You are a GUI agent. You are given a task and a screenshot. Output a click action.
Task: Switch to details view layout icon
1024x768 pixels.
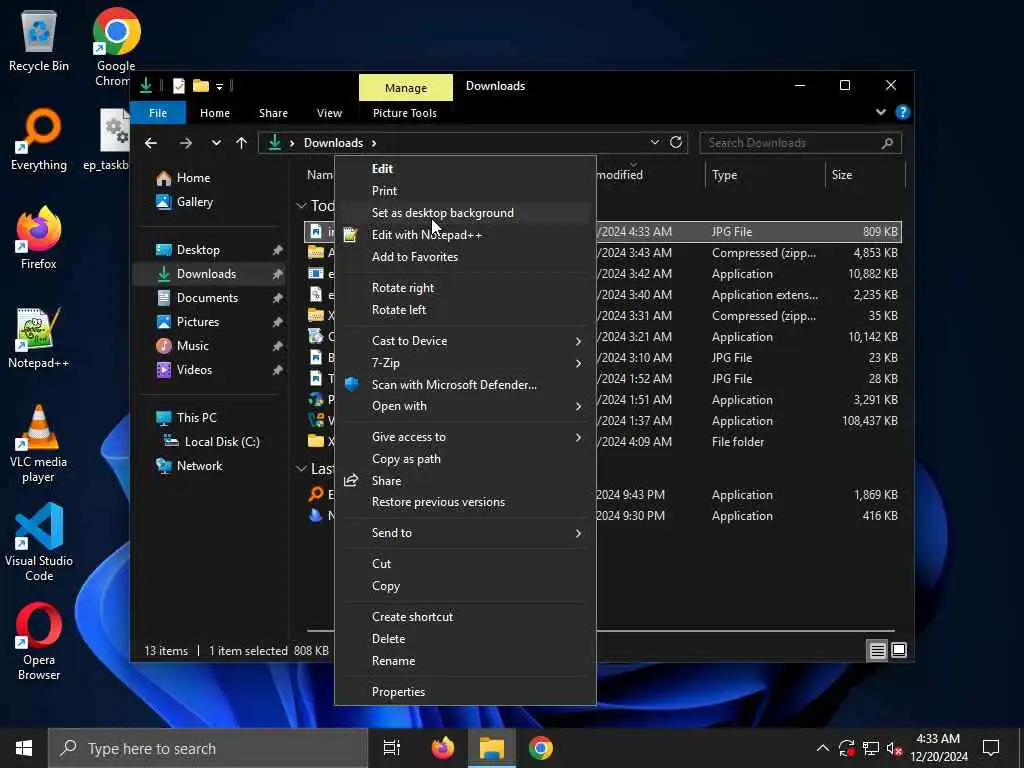pos(877,650)
